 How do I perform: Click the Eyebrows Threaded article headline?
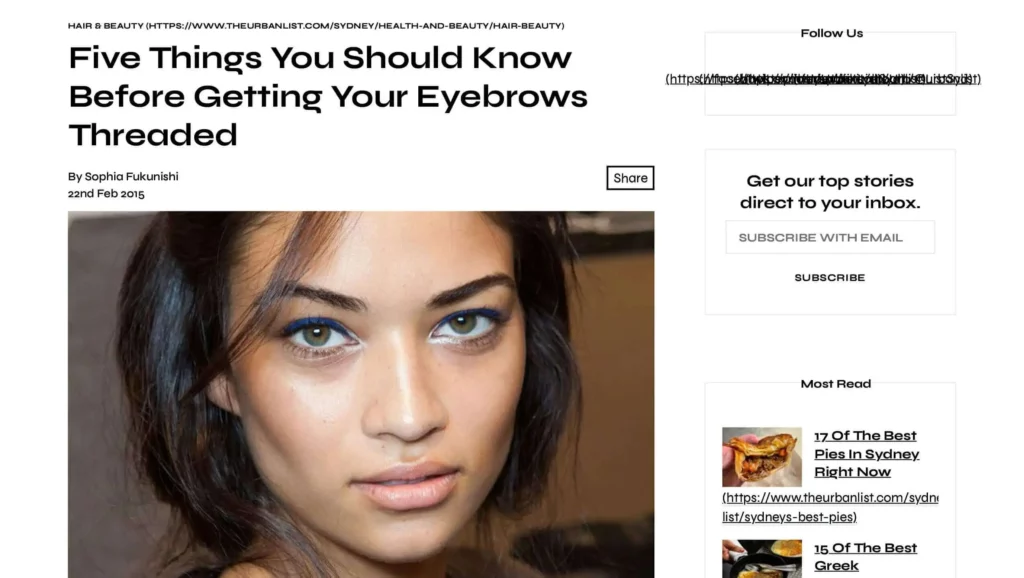point(328,96)
